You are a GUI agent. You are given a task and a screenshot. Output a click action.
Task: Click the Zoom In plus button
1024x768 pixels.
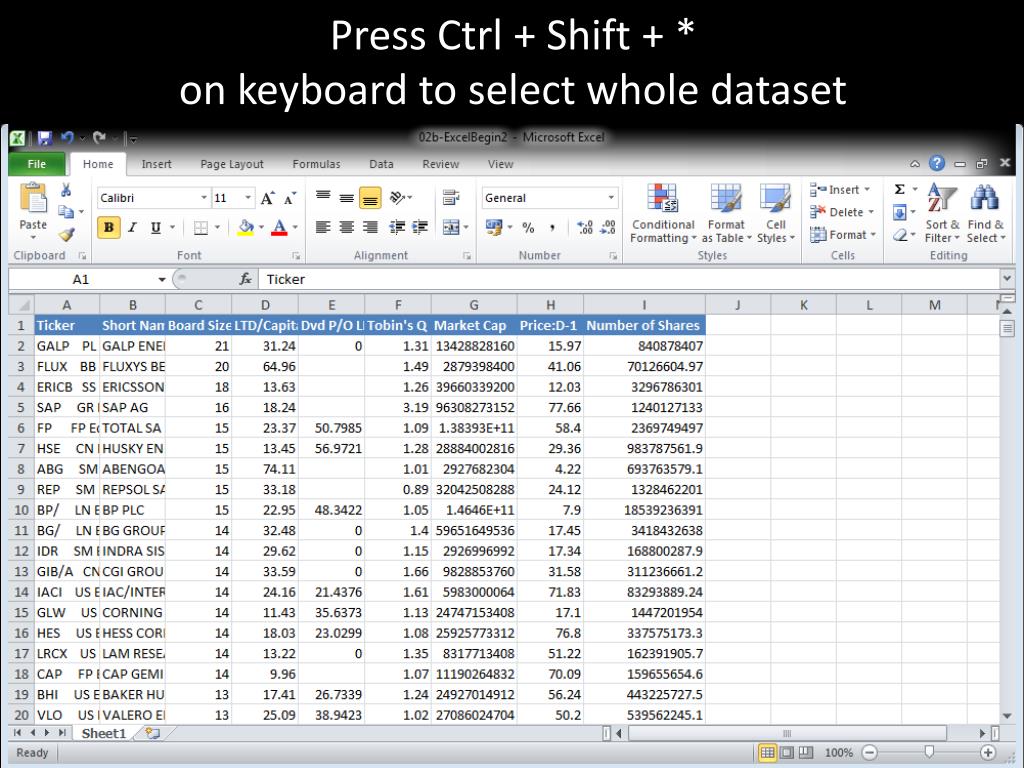(x=988, y=752)
